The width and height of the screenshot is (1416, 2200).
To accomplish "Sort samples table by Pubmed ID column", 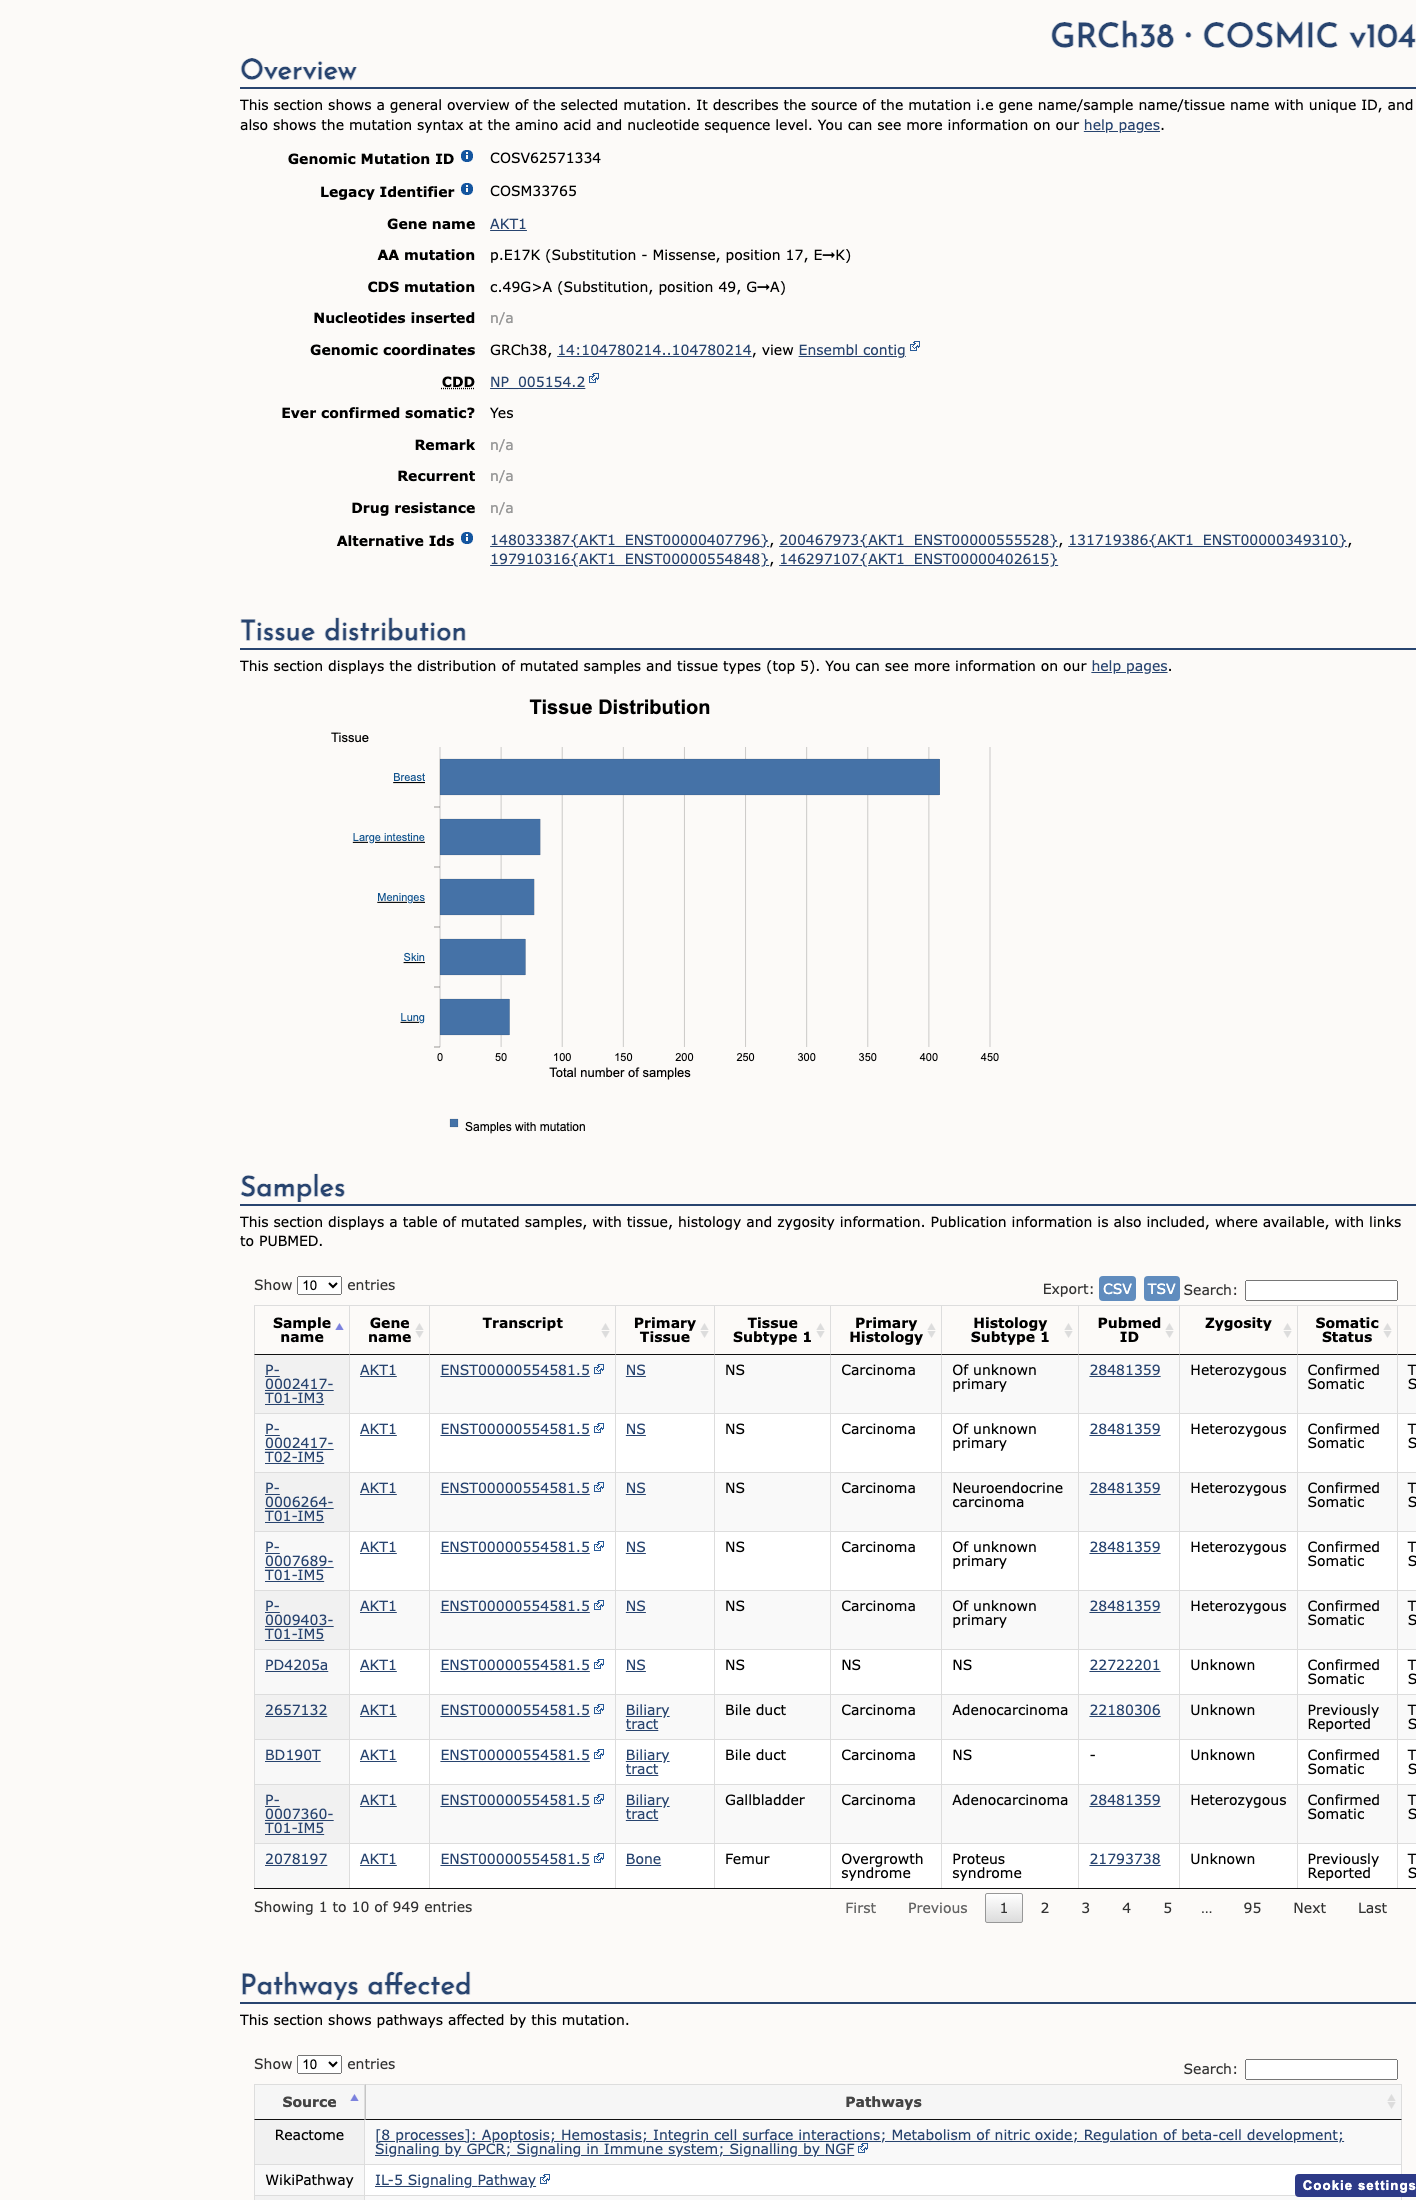I will 1129,1330.
